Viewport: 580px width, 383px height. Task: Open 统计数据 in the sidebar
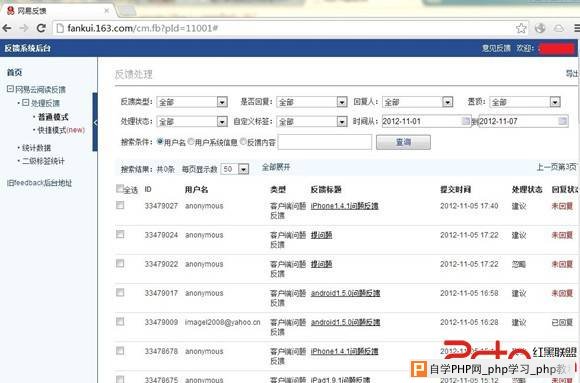pyautogui.click(x=36, y=148)
